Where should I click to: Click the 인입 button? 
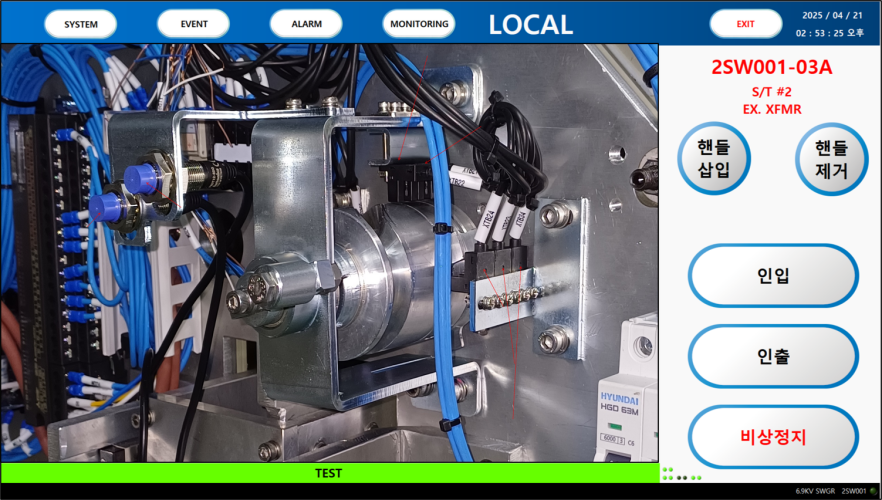tap(773, 276)
